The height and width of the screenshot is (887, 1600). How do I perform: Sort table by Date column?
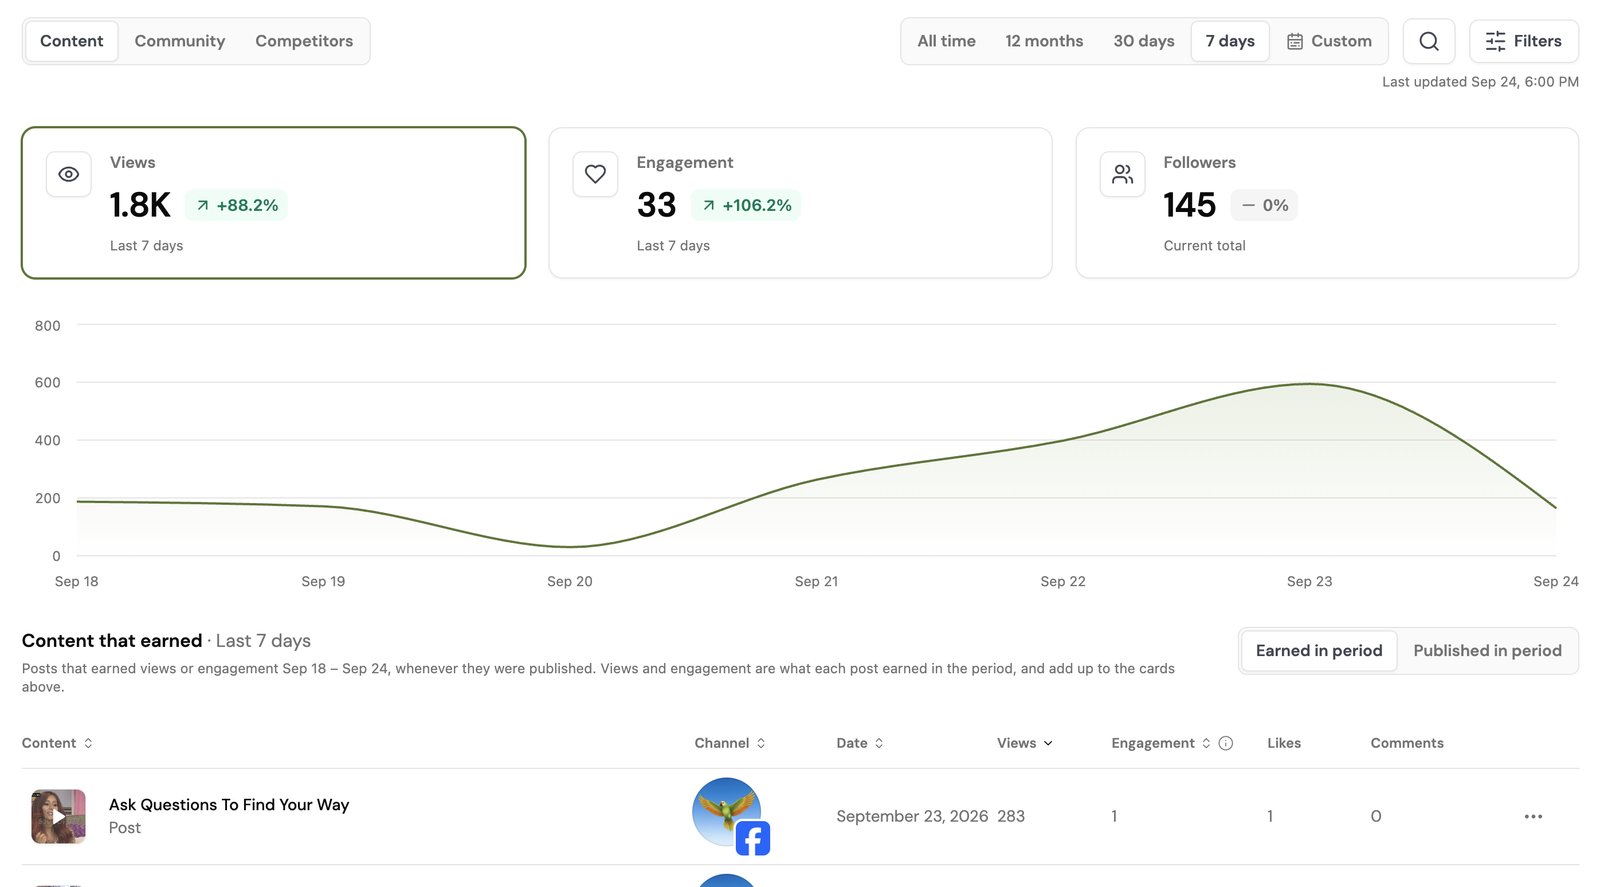pos(860,743)
